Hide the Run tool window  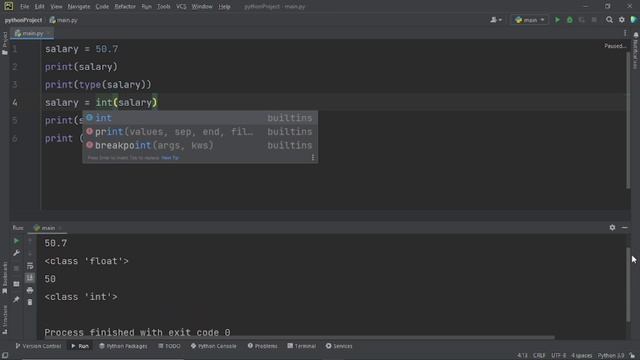pyautogui.click(x=624, y=227)
